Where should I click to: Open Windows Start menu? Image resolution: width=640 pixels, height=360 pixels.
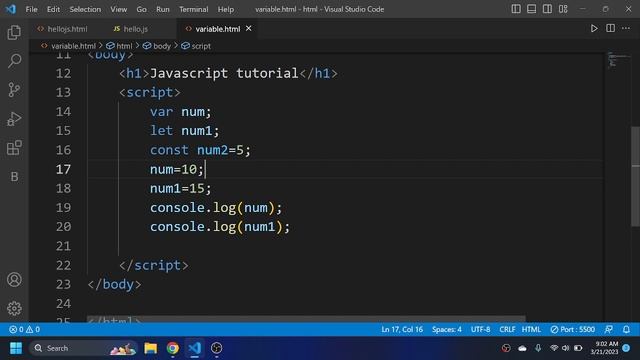pyautogui.click(x=16, y=348)
